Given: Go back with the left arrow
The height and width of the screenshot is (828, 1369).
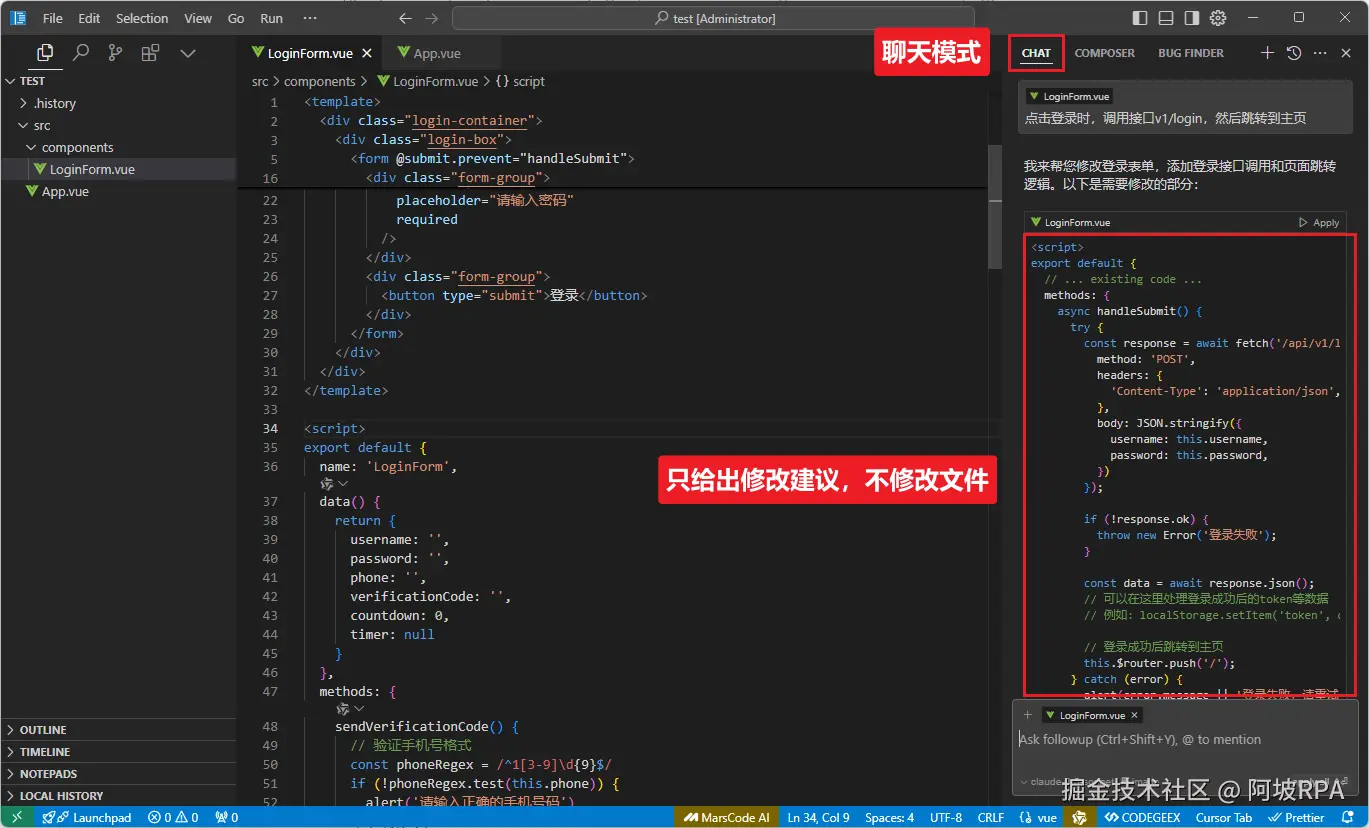Looking at the screenshot, I should click(x=405, y=18).
